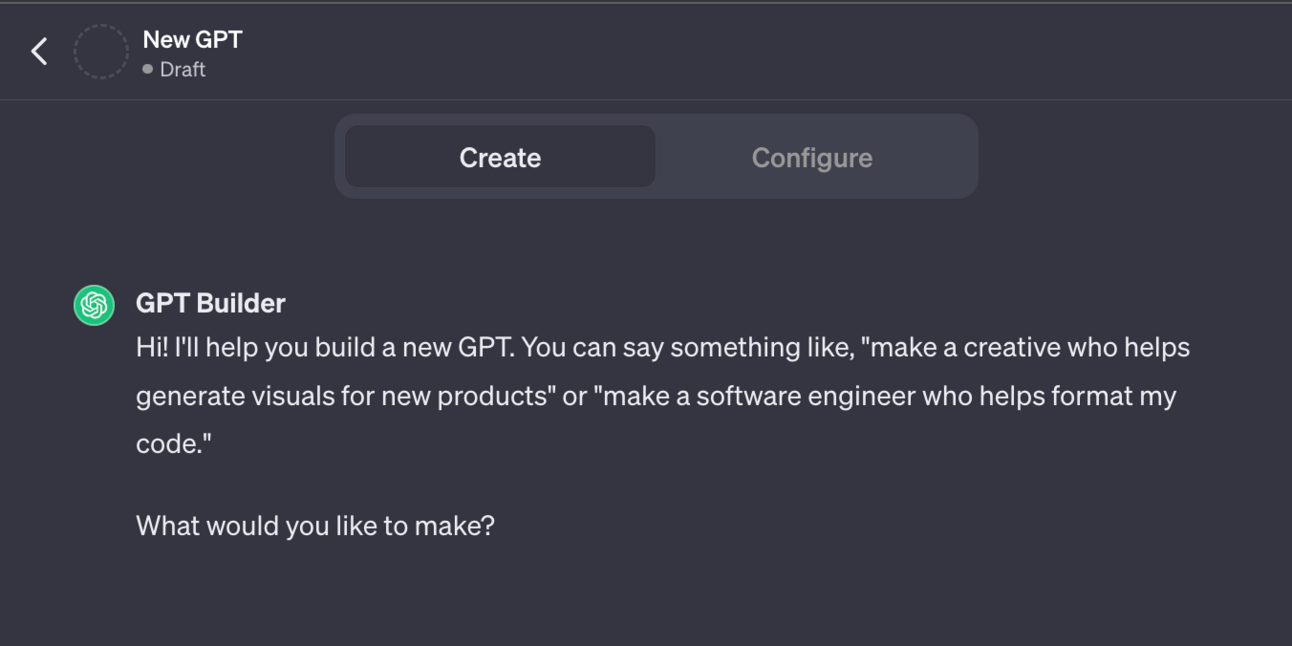Click the "What would you like to make?" question
Image resolution: width=1292 pixels, height=646 pixels.
pos(315,525)
